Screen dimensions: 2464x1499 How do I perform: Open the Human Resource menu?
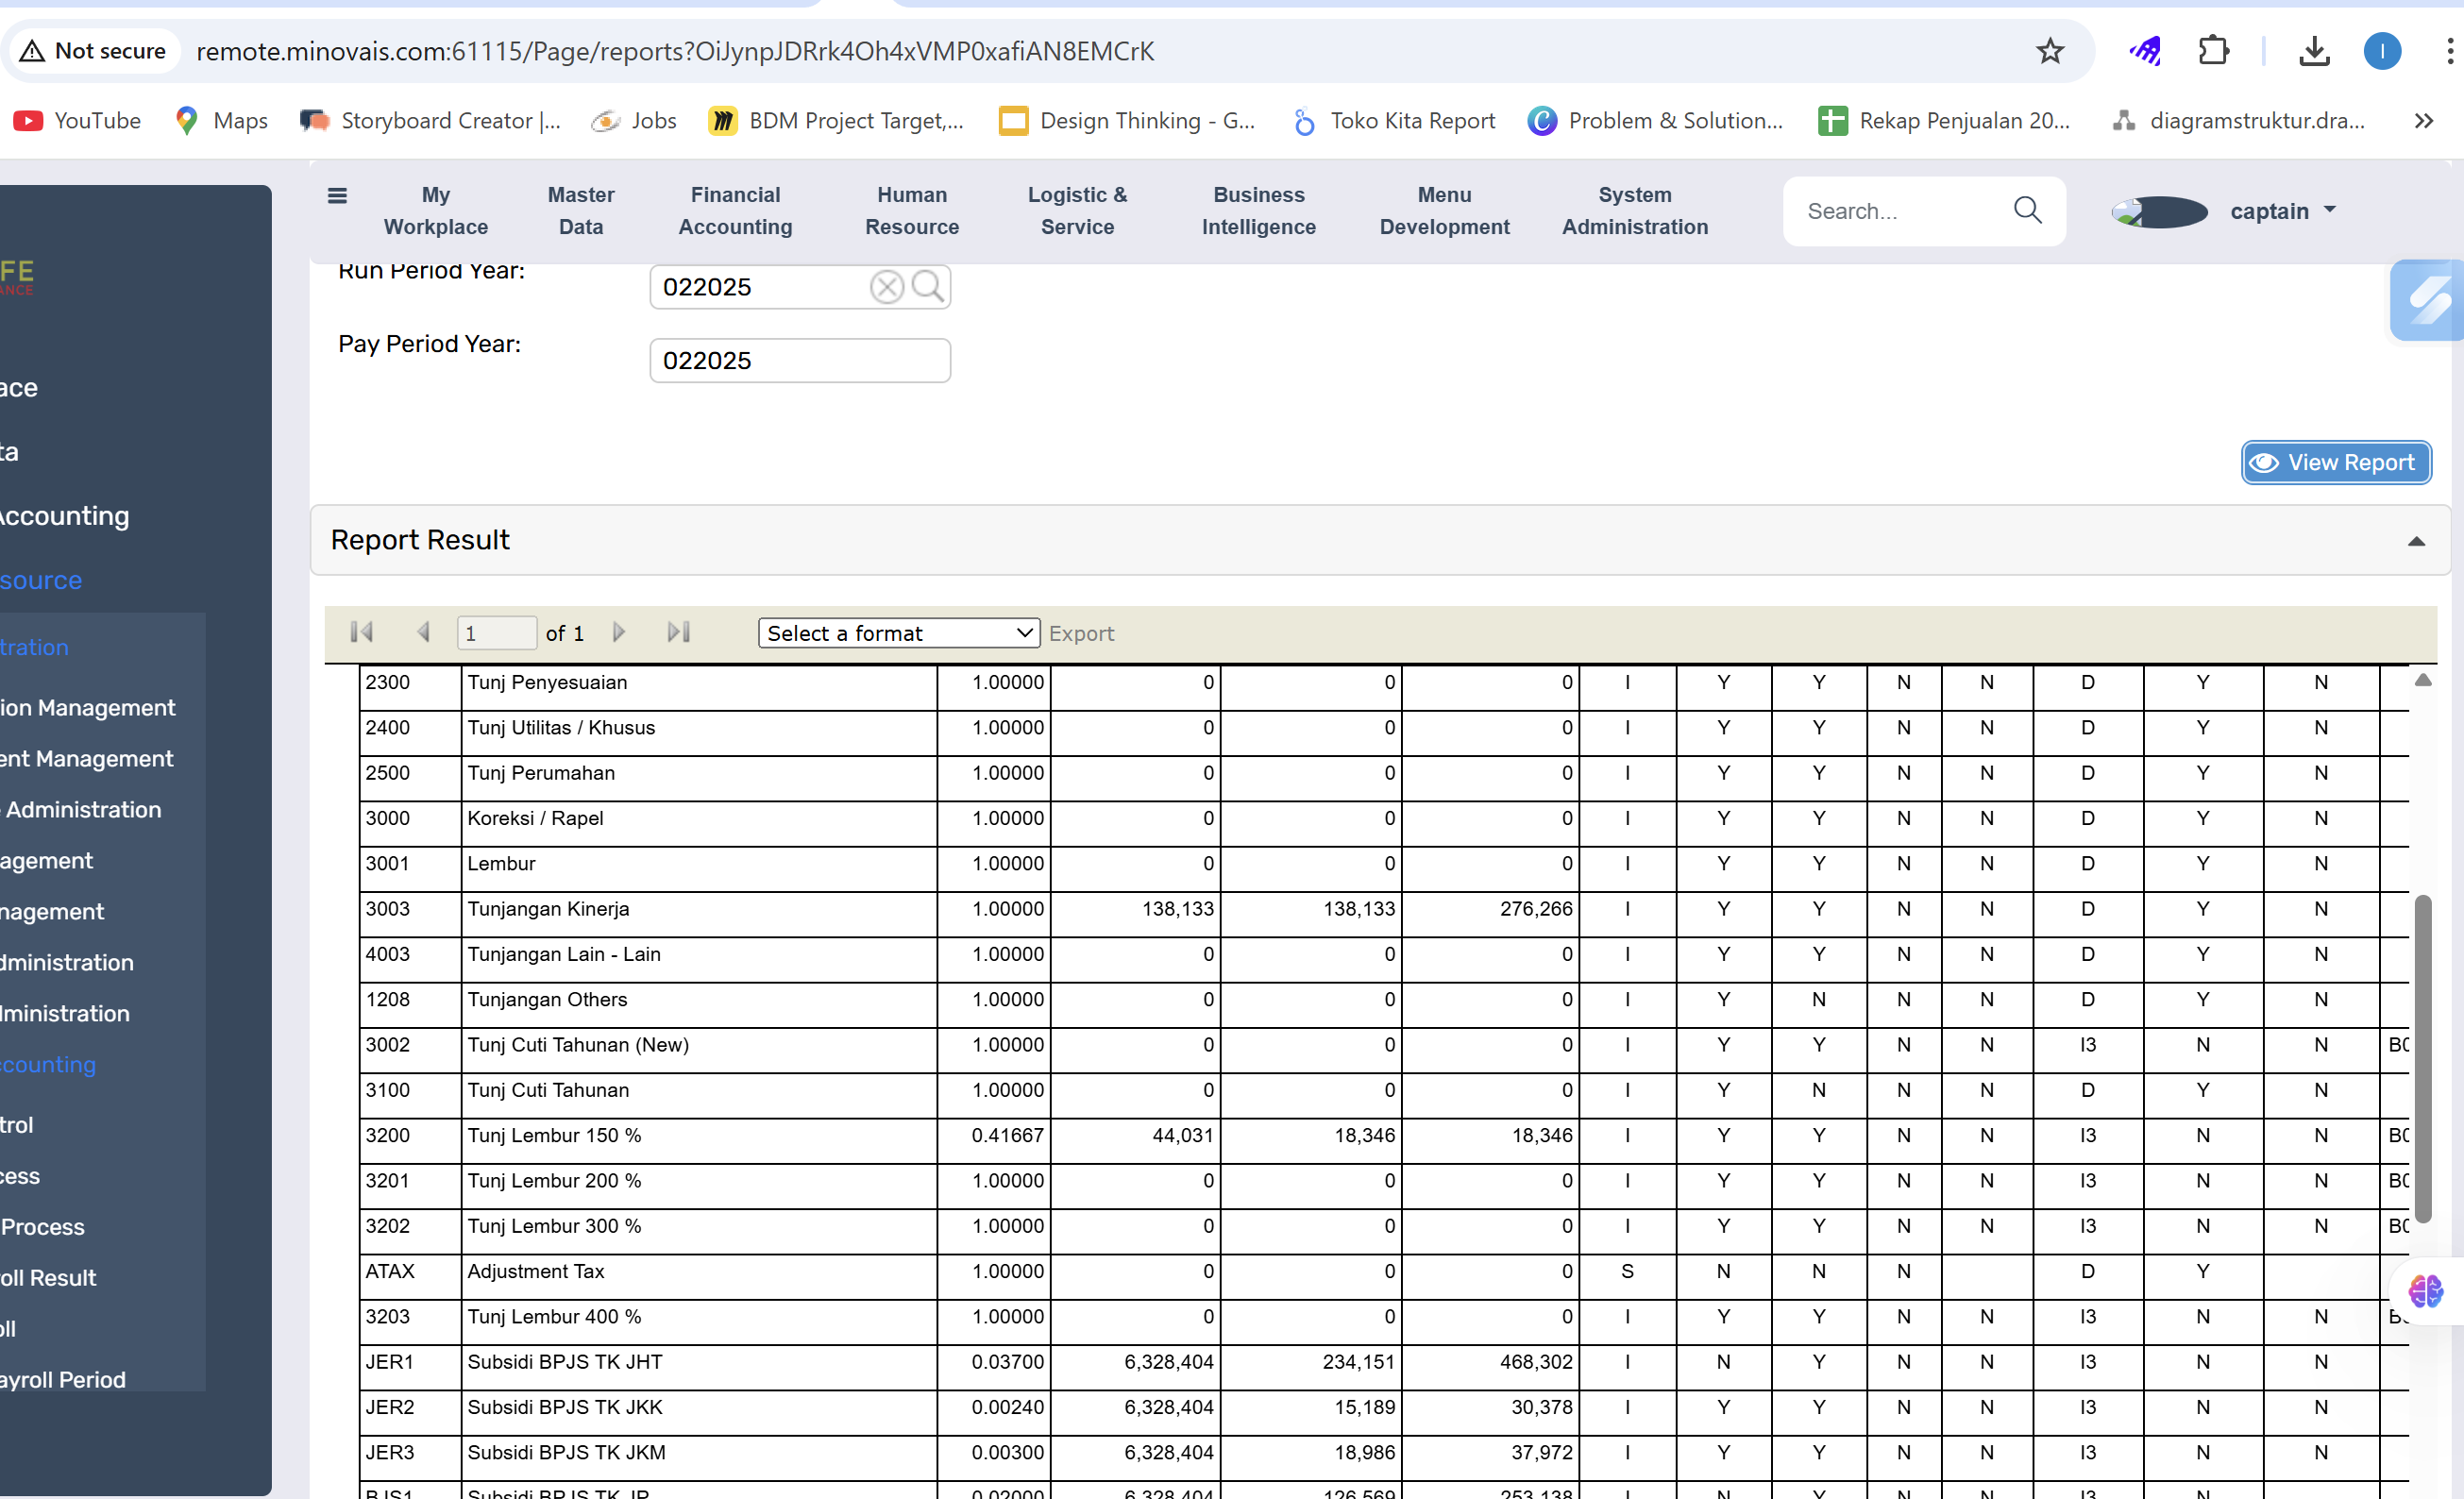click(x=911, y=211)
